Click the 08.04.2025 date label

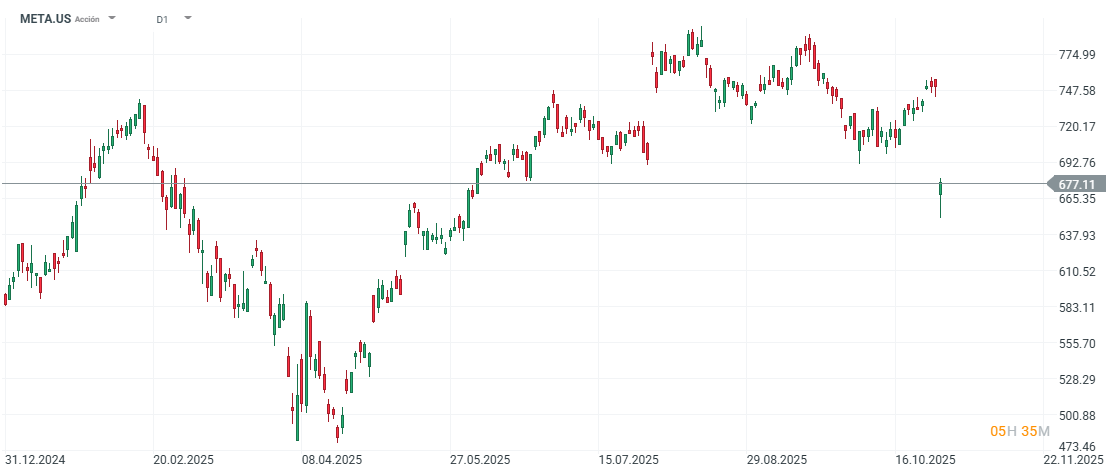click(332, 460)
